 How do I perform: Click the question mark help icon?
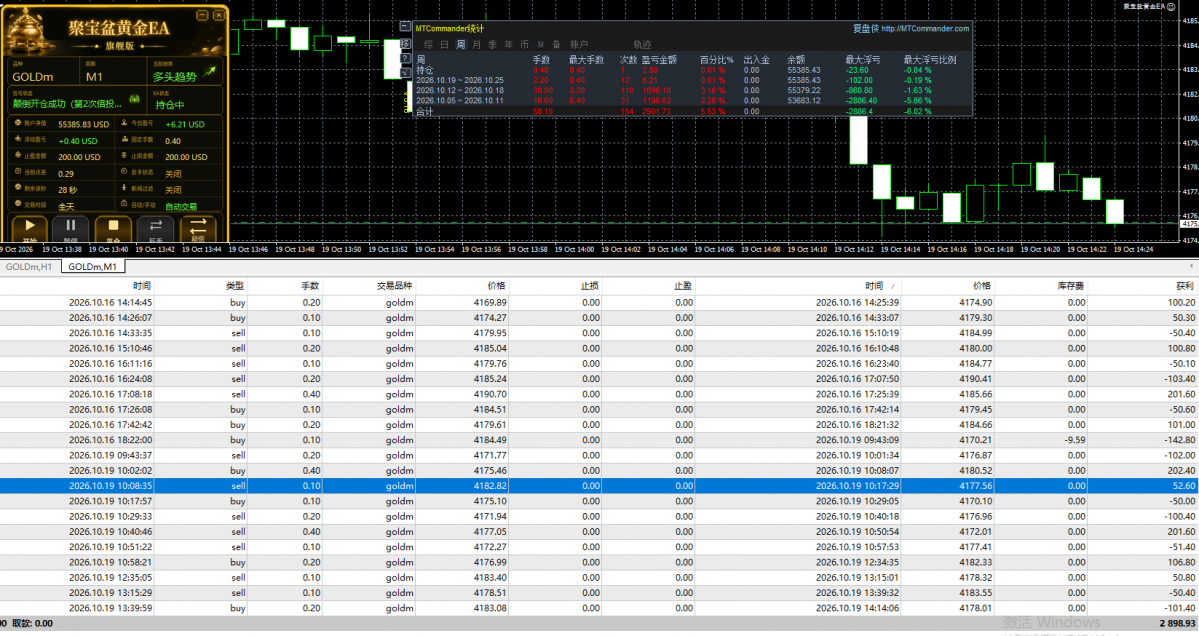tap(405, 58)
